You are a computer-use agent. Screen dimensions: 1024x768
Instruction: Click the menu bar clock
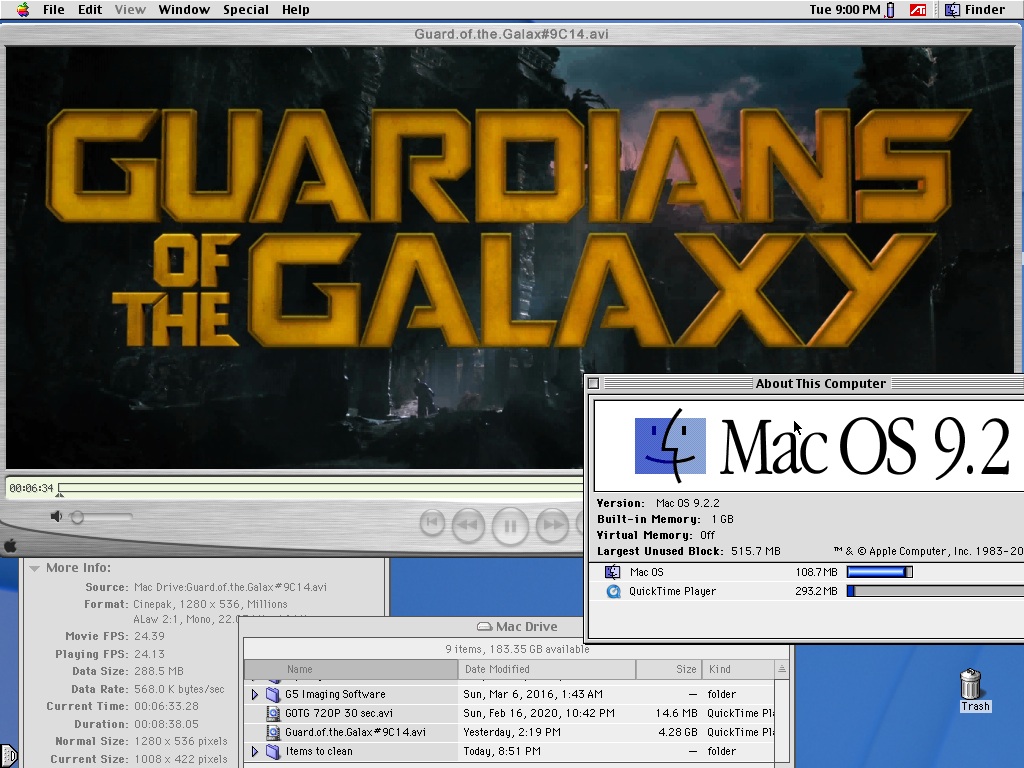pyautogui.click(x=844, y=10)
